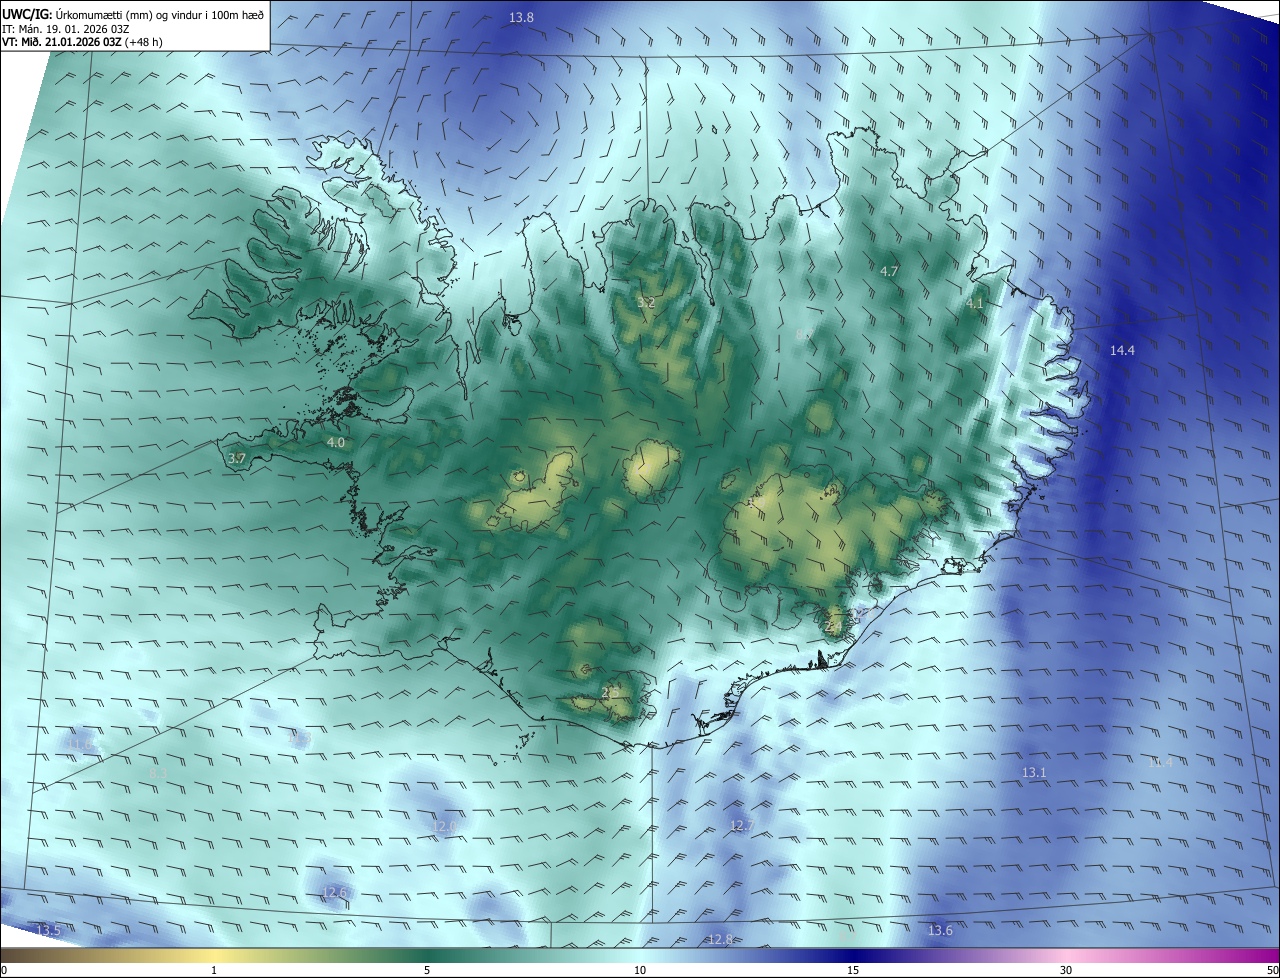Click the 13.5 value in the bottom-left corner
This screenshot has width=1280, height=978.
[x=48, y=931]
